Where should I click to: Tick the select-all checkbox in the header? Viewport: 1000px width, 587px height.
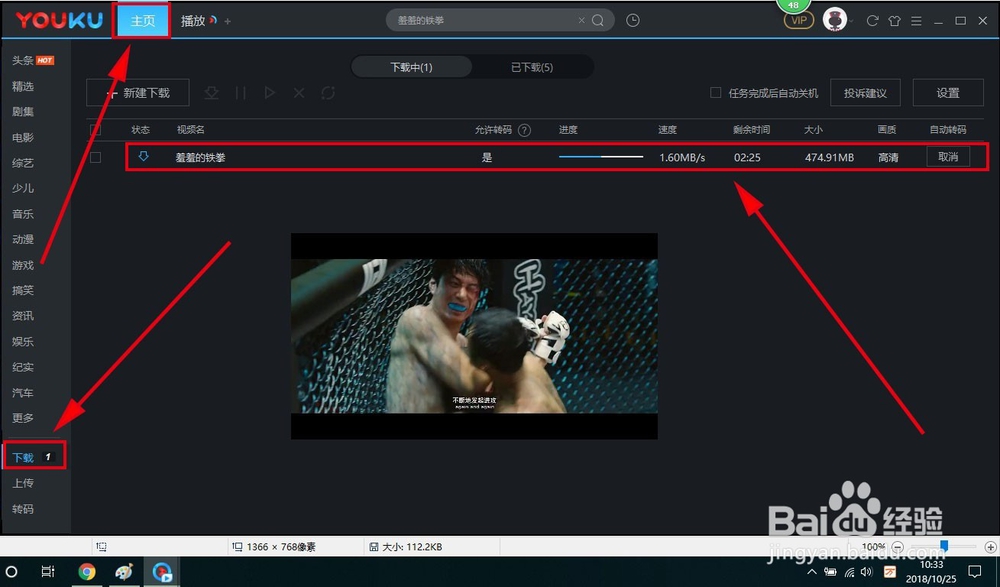click(x=96, y=130)
